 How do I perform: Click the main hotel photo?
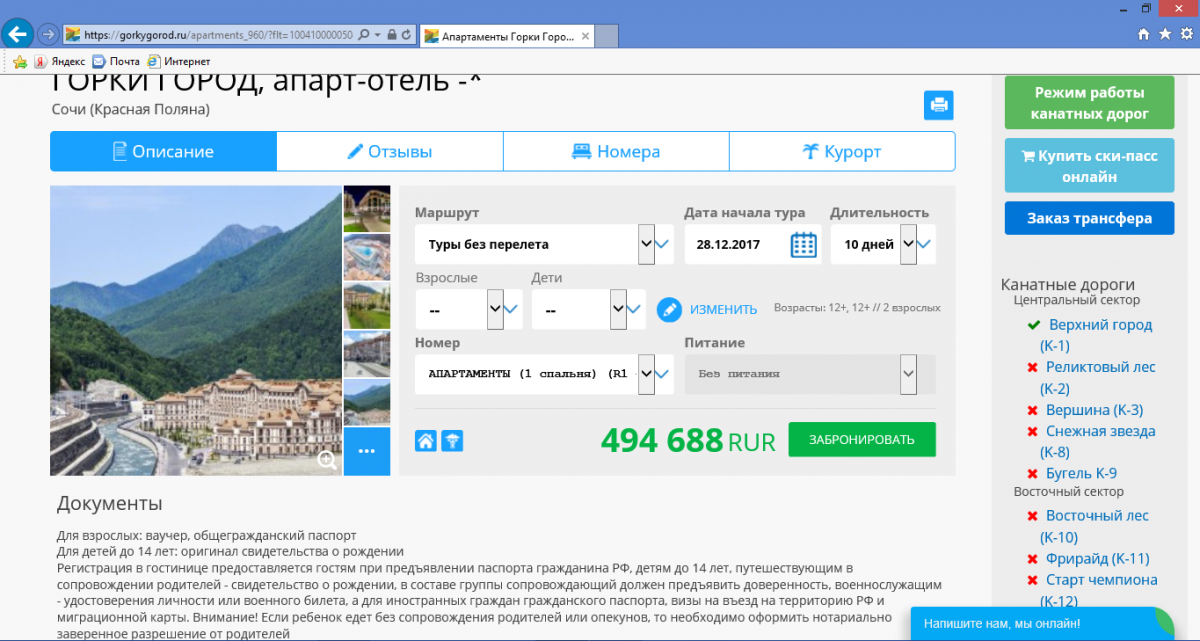[x=196, y=331]
